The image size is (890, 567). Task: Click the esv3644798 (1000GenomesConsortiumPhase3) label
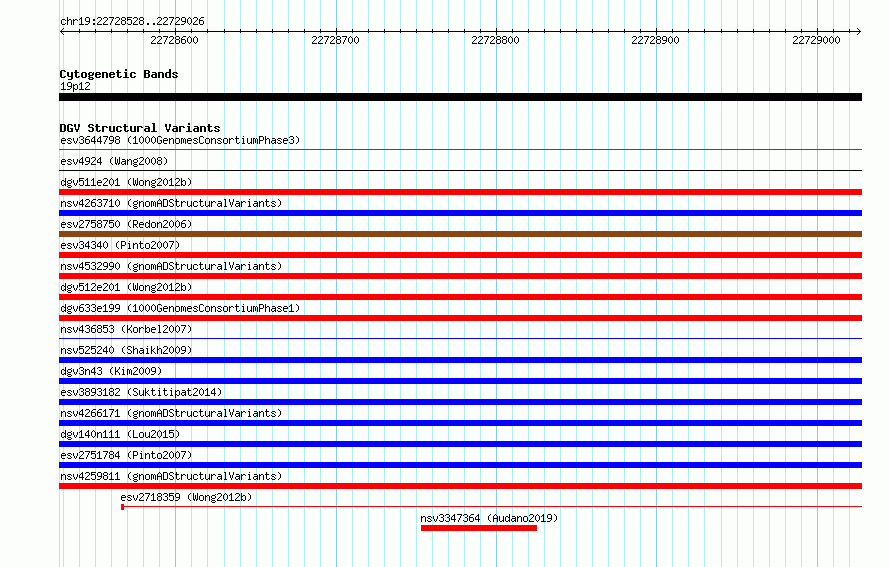(180, 140)
